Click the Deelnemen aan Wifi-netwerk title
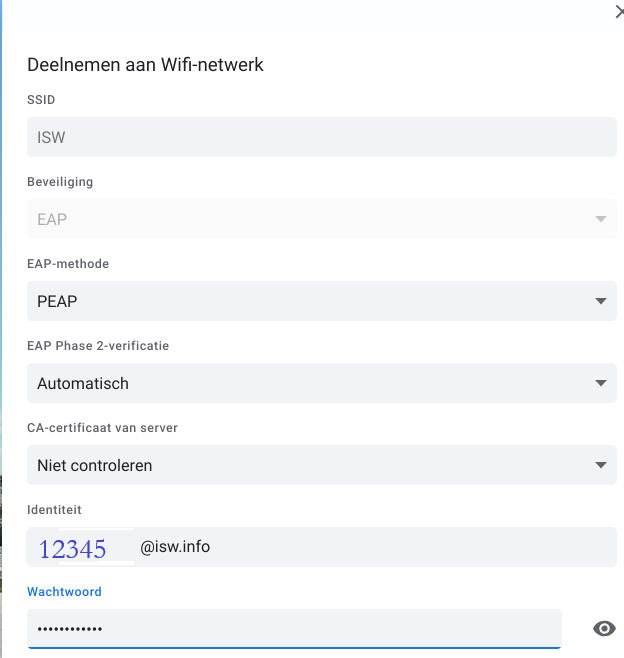 (145, 65)
